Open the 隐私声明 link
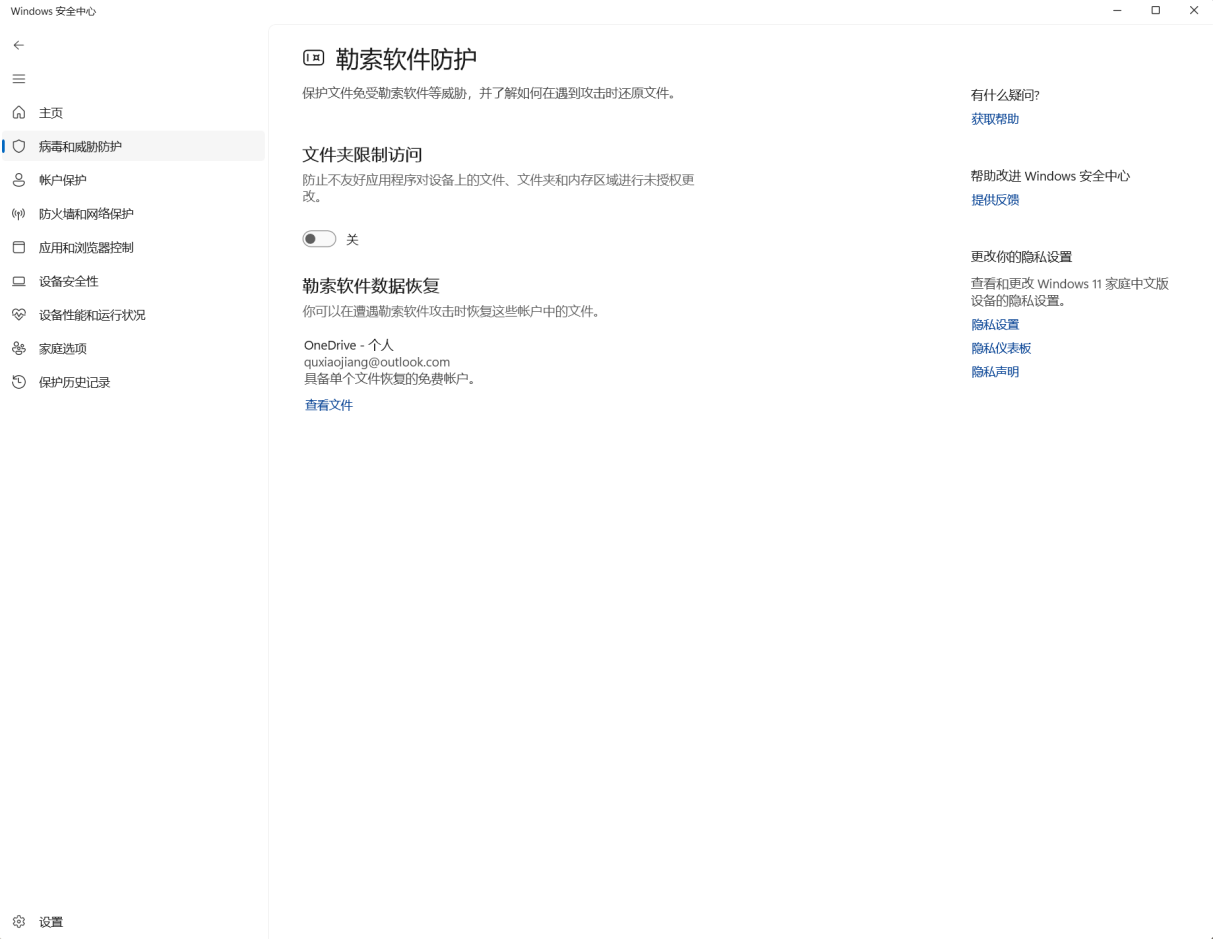This screenshot has width=1213, height=939. (995, 372)
